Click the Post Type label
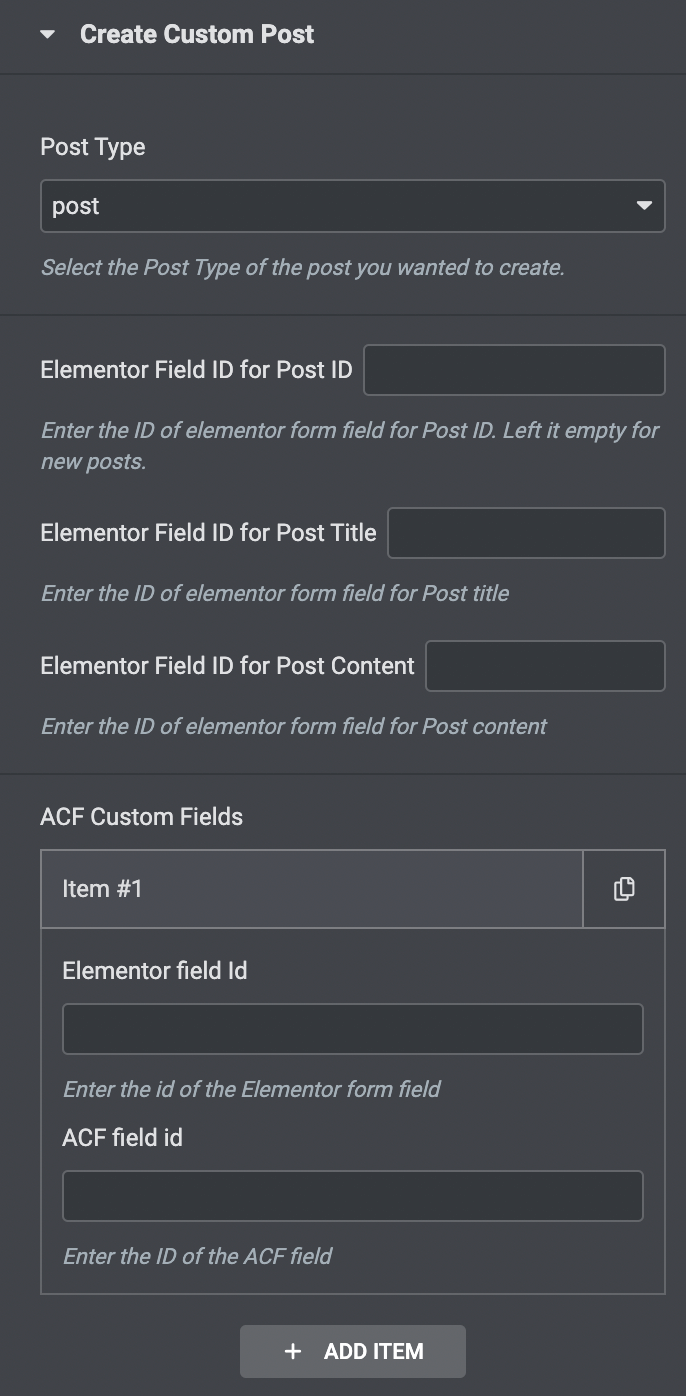The height and width of the screenshot is (1396, 686). click(93, 147)
